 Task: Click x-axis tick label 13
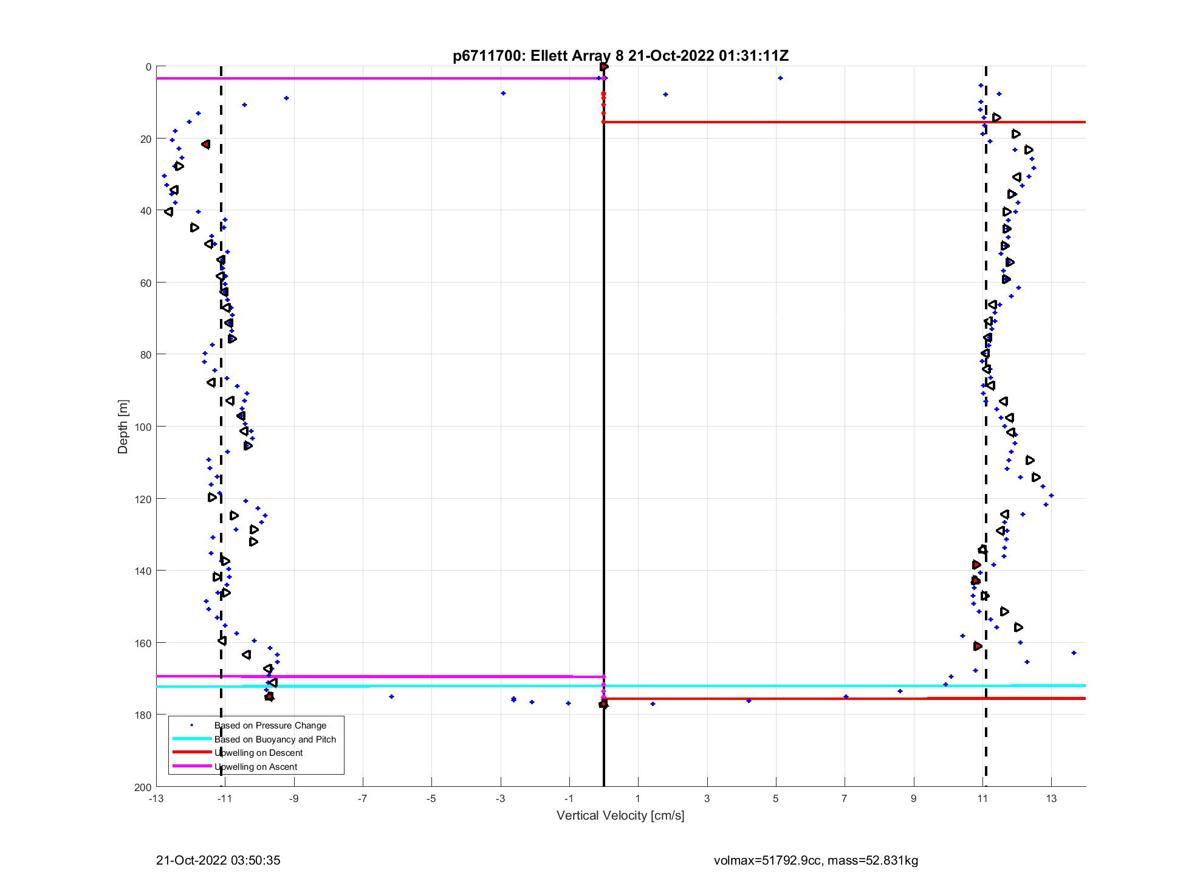pyautogui.click(x=1052, y=798)
